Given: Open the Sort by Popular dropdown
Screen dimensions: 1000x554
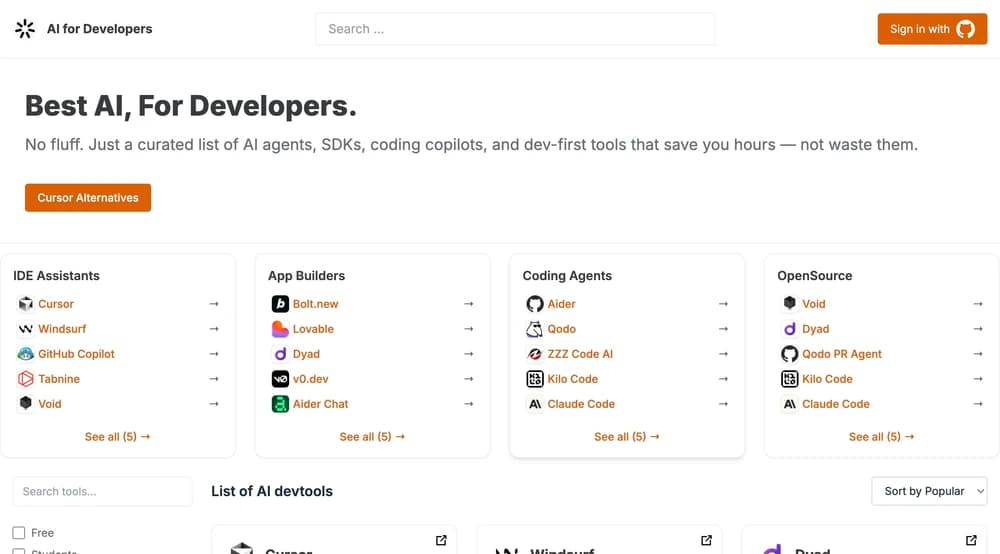Looking at the screenshot, I should pos(929,491).
